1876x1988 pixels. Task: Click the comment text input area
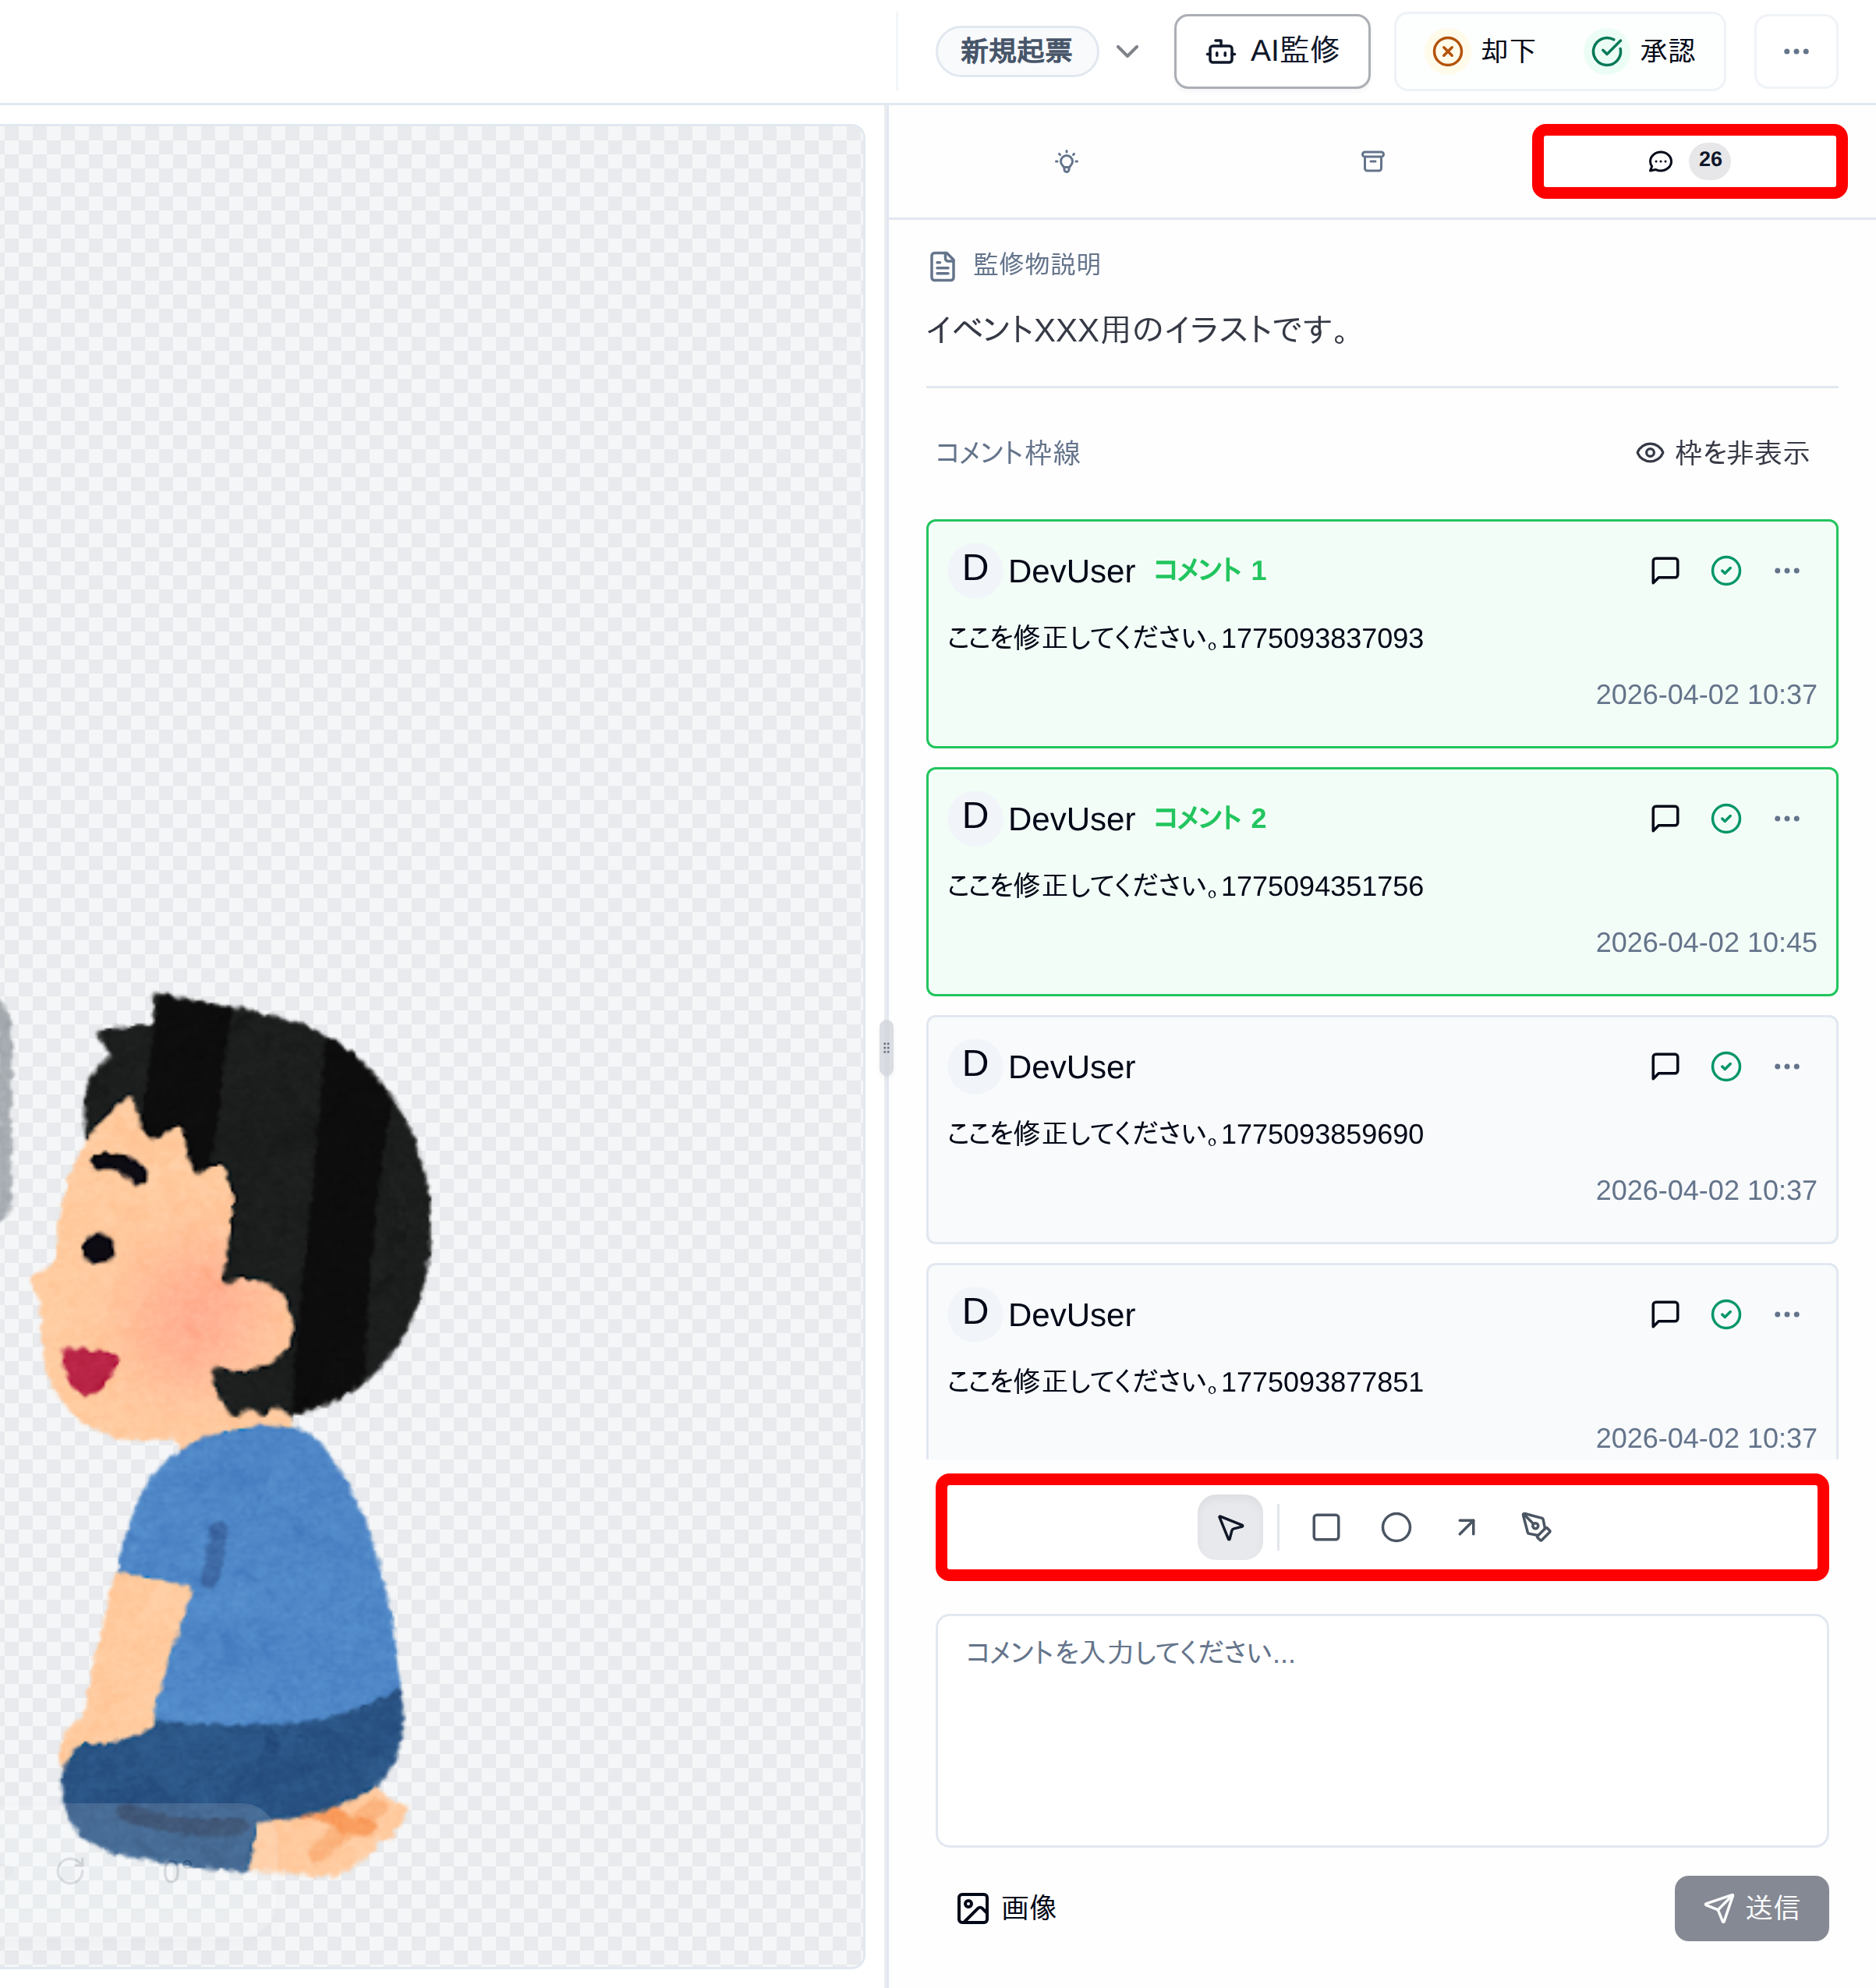tap(1381, 1729)
